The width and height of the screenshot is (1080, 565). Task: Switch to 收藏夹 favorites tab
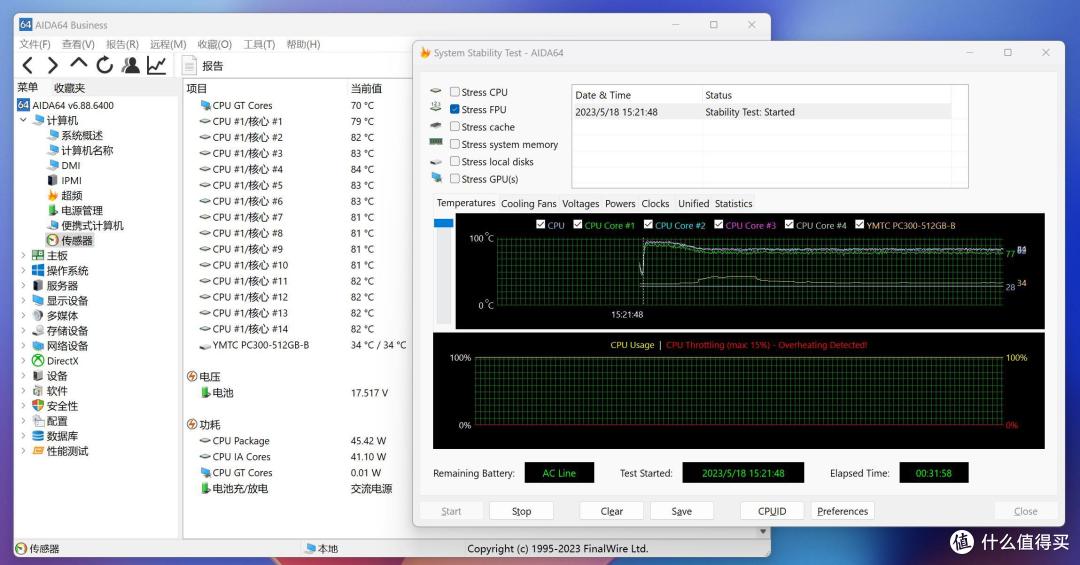click(x=70, y=88)
